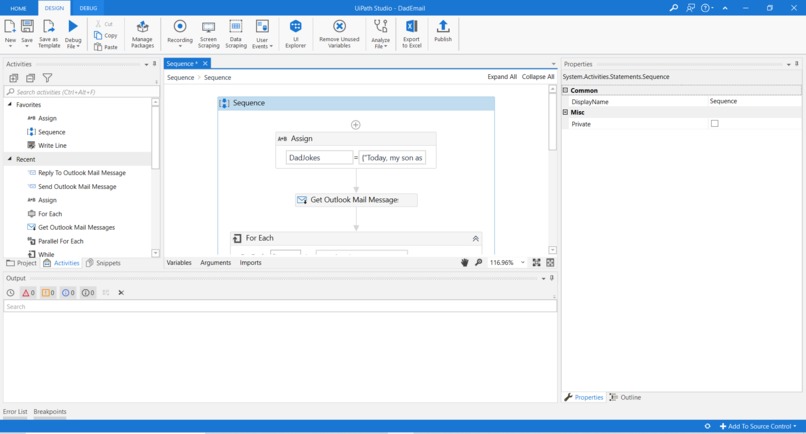Switch to the Outline tab
This screenshot has width=806, height=434.
[x=626, y=397]
